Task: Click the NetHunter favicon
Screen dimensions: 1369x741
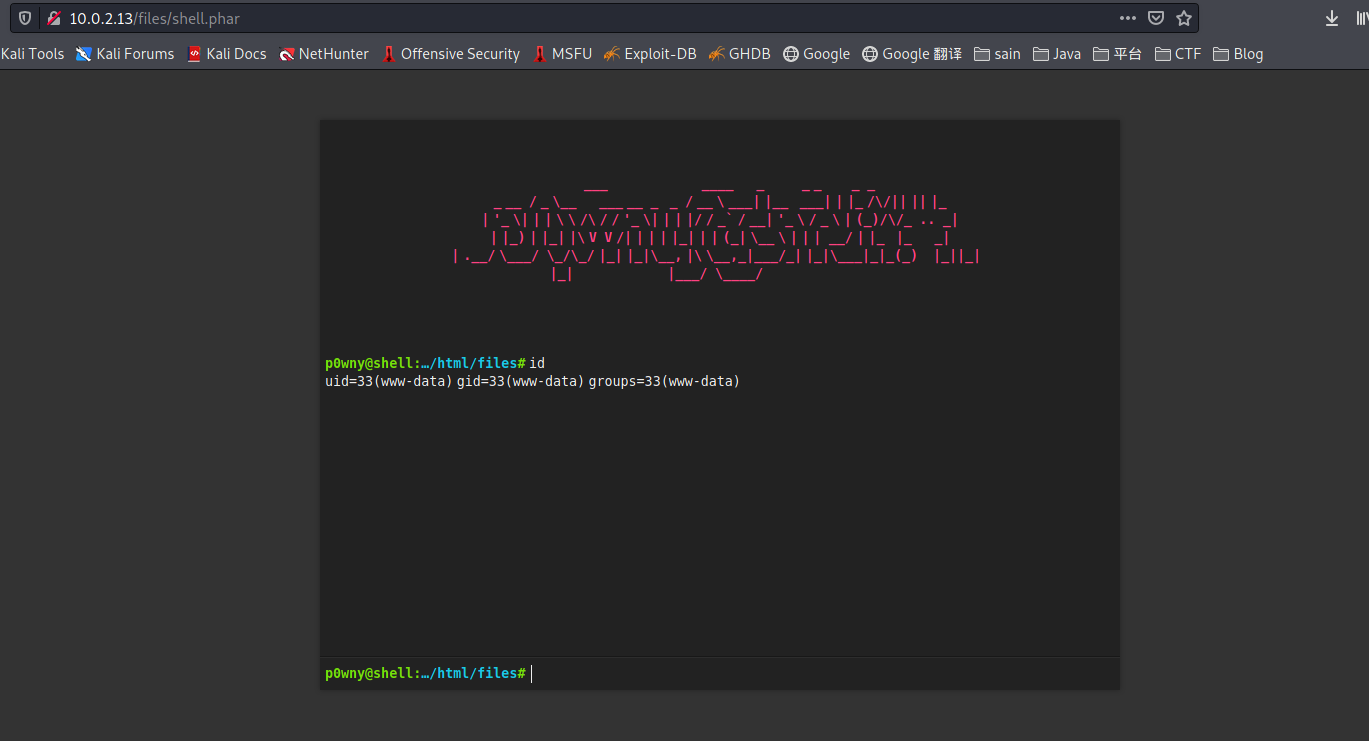Action: (287, 54)
